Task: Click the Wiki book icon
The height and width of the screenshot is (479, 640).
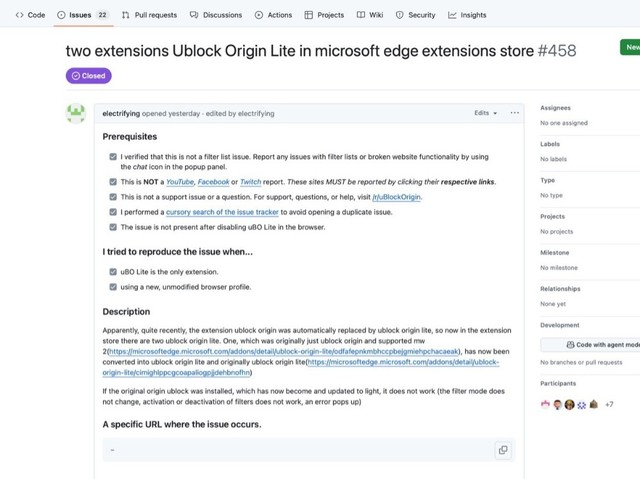Action: (361, 15)
